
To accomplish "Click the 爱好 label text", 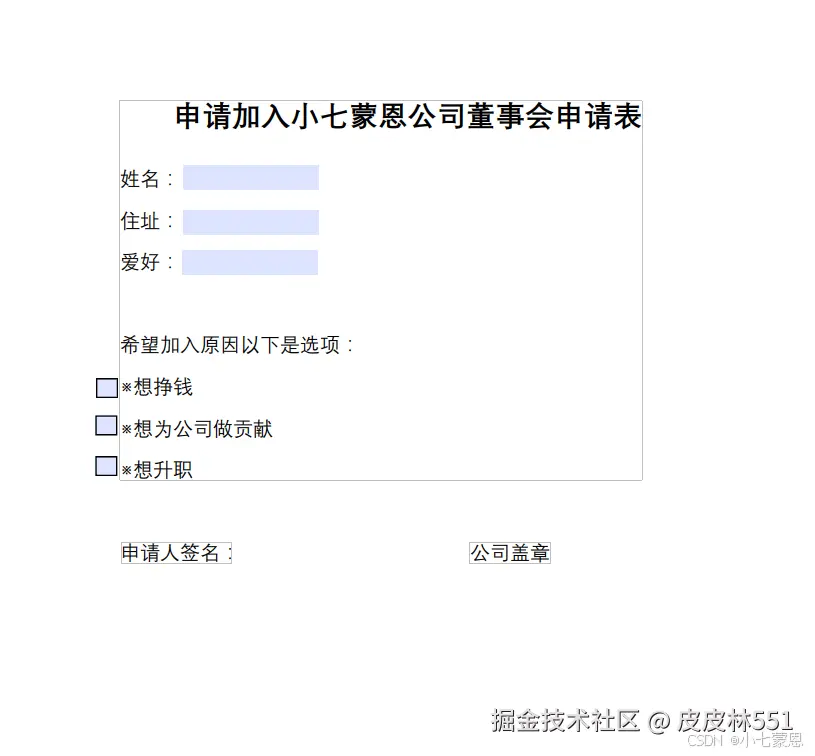I will tap(140, 262).
